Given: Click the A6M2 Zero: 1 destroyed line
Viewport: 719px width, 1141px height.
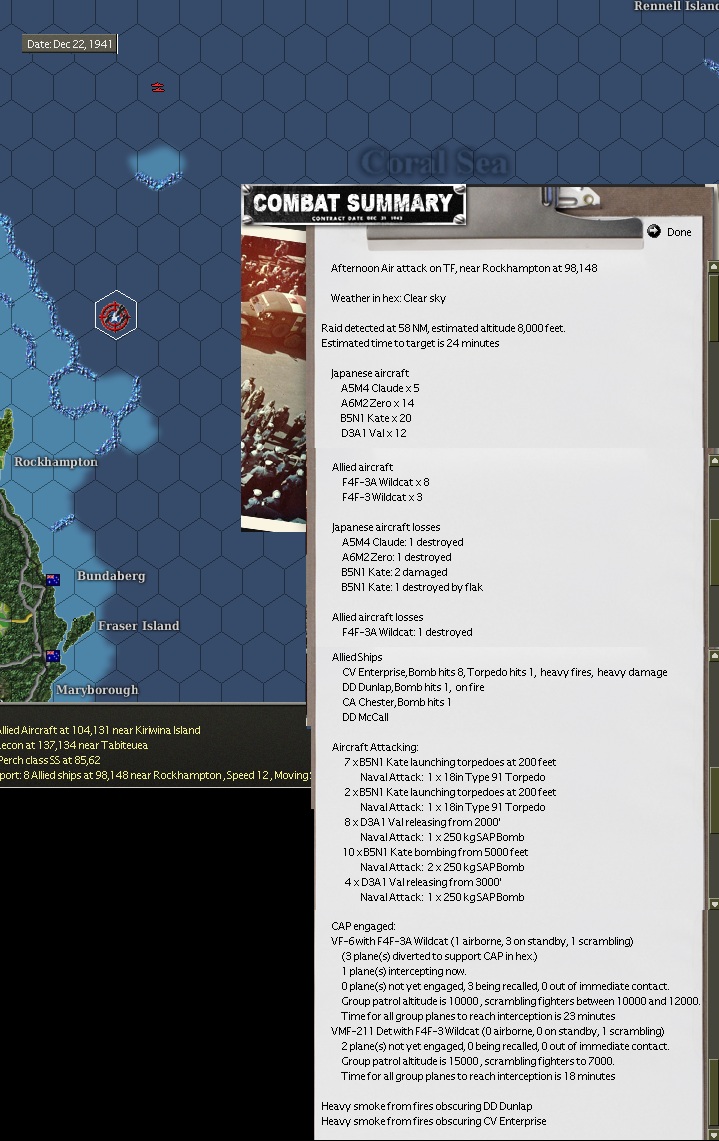Looking at the screenshot, I should [397, 557].
